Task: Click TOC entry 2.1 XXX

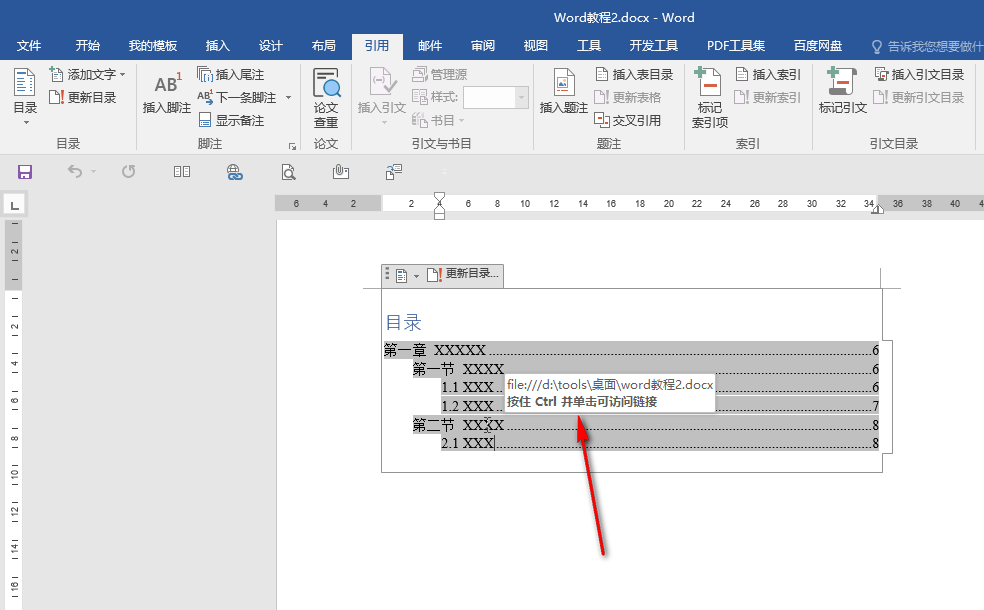Action: tap(660, 443)
